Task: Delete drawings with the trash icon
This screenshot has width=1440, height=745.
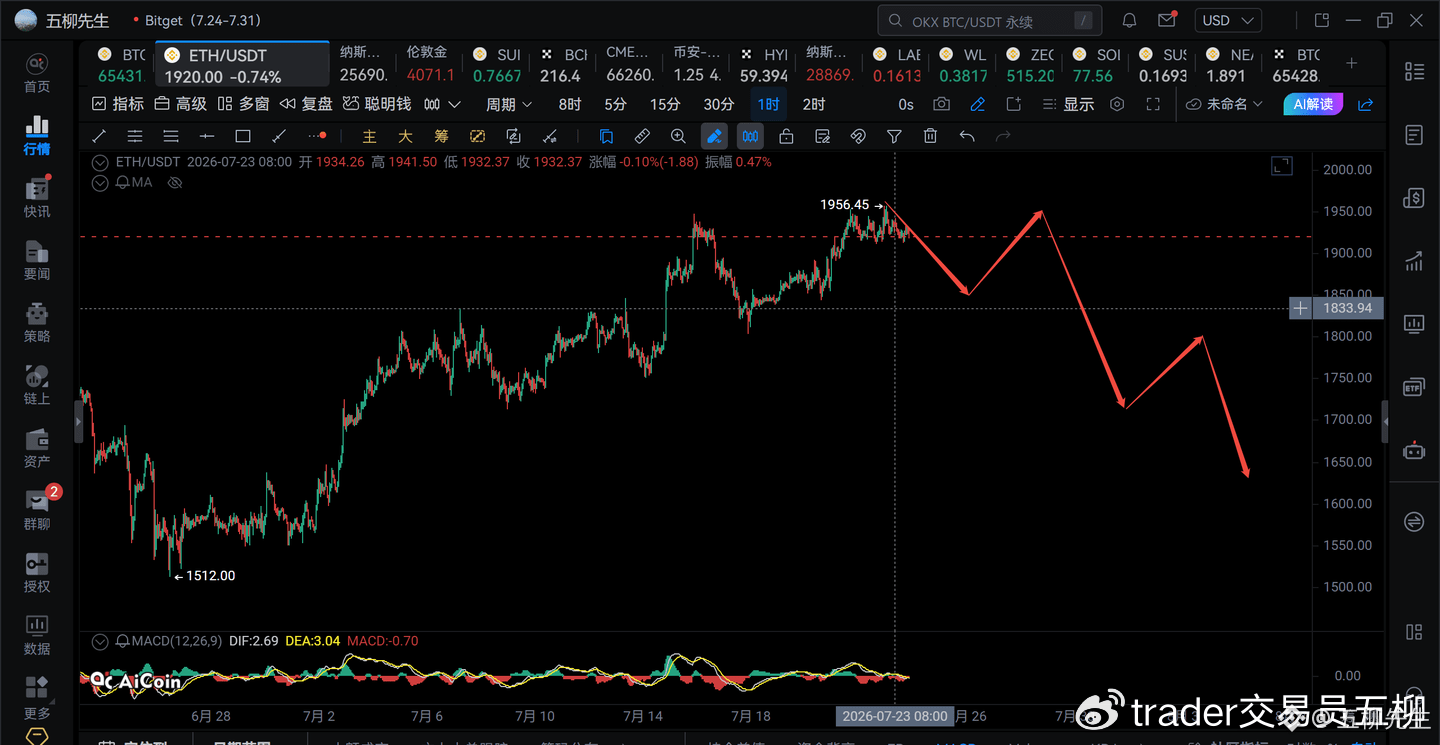Action: [930, 136]
